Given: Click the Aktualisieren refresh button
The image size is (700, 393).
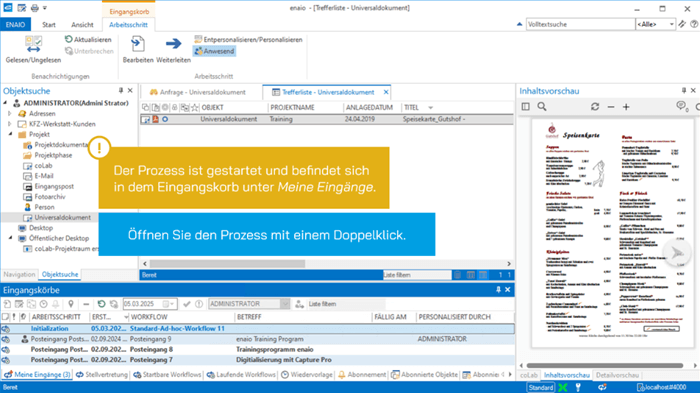Looking at the screenshot, I should pos(88,39).
